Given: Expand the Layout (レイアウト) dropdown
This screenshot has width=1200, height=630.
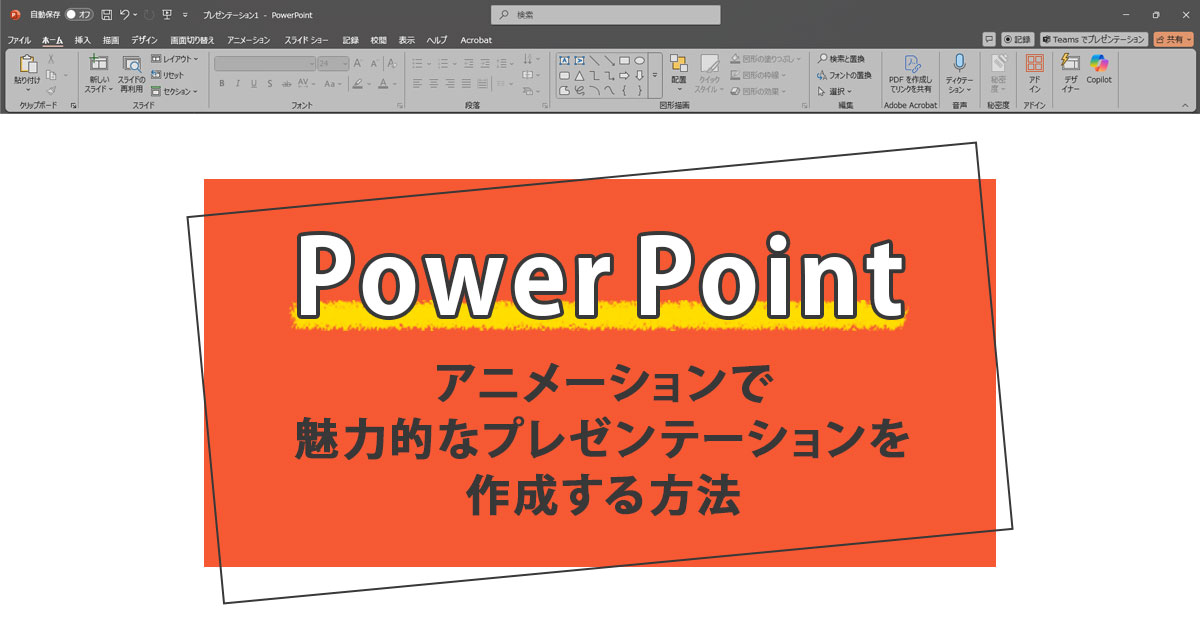Looking at the screenshot, I should 174,59.
